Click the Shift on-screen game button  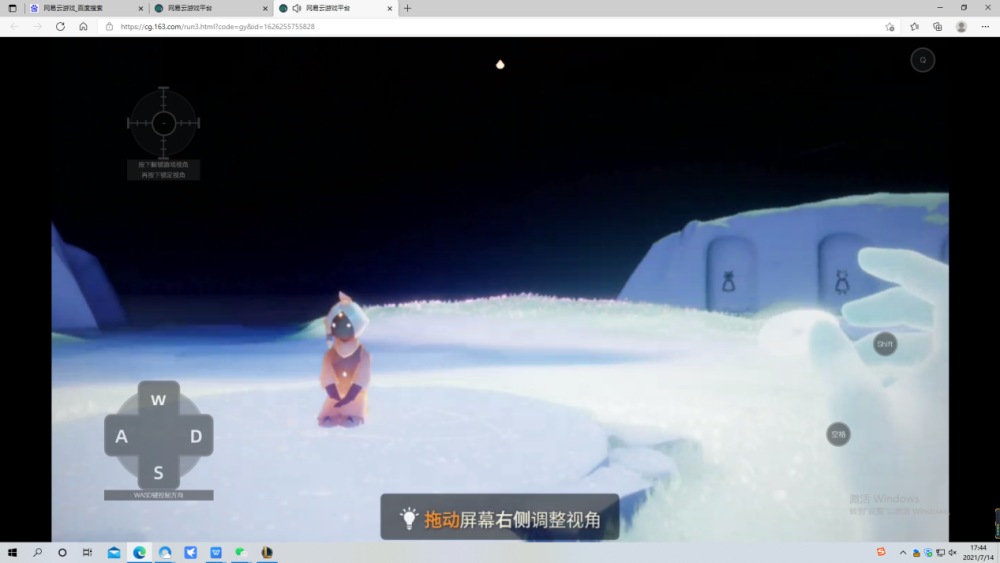[x=885, y=344]
